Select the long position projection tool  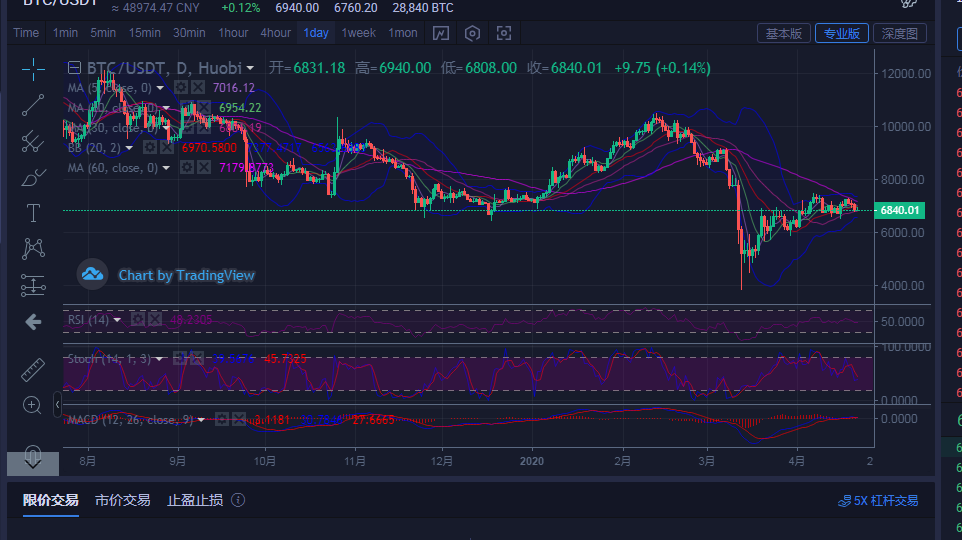[x=33, y=285]
